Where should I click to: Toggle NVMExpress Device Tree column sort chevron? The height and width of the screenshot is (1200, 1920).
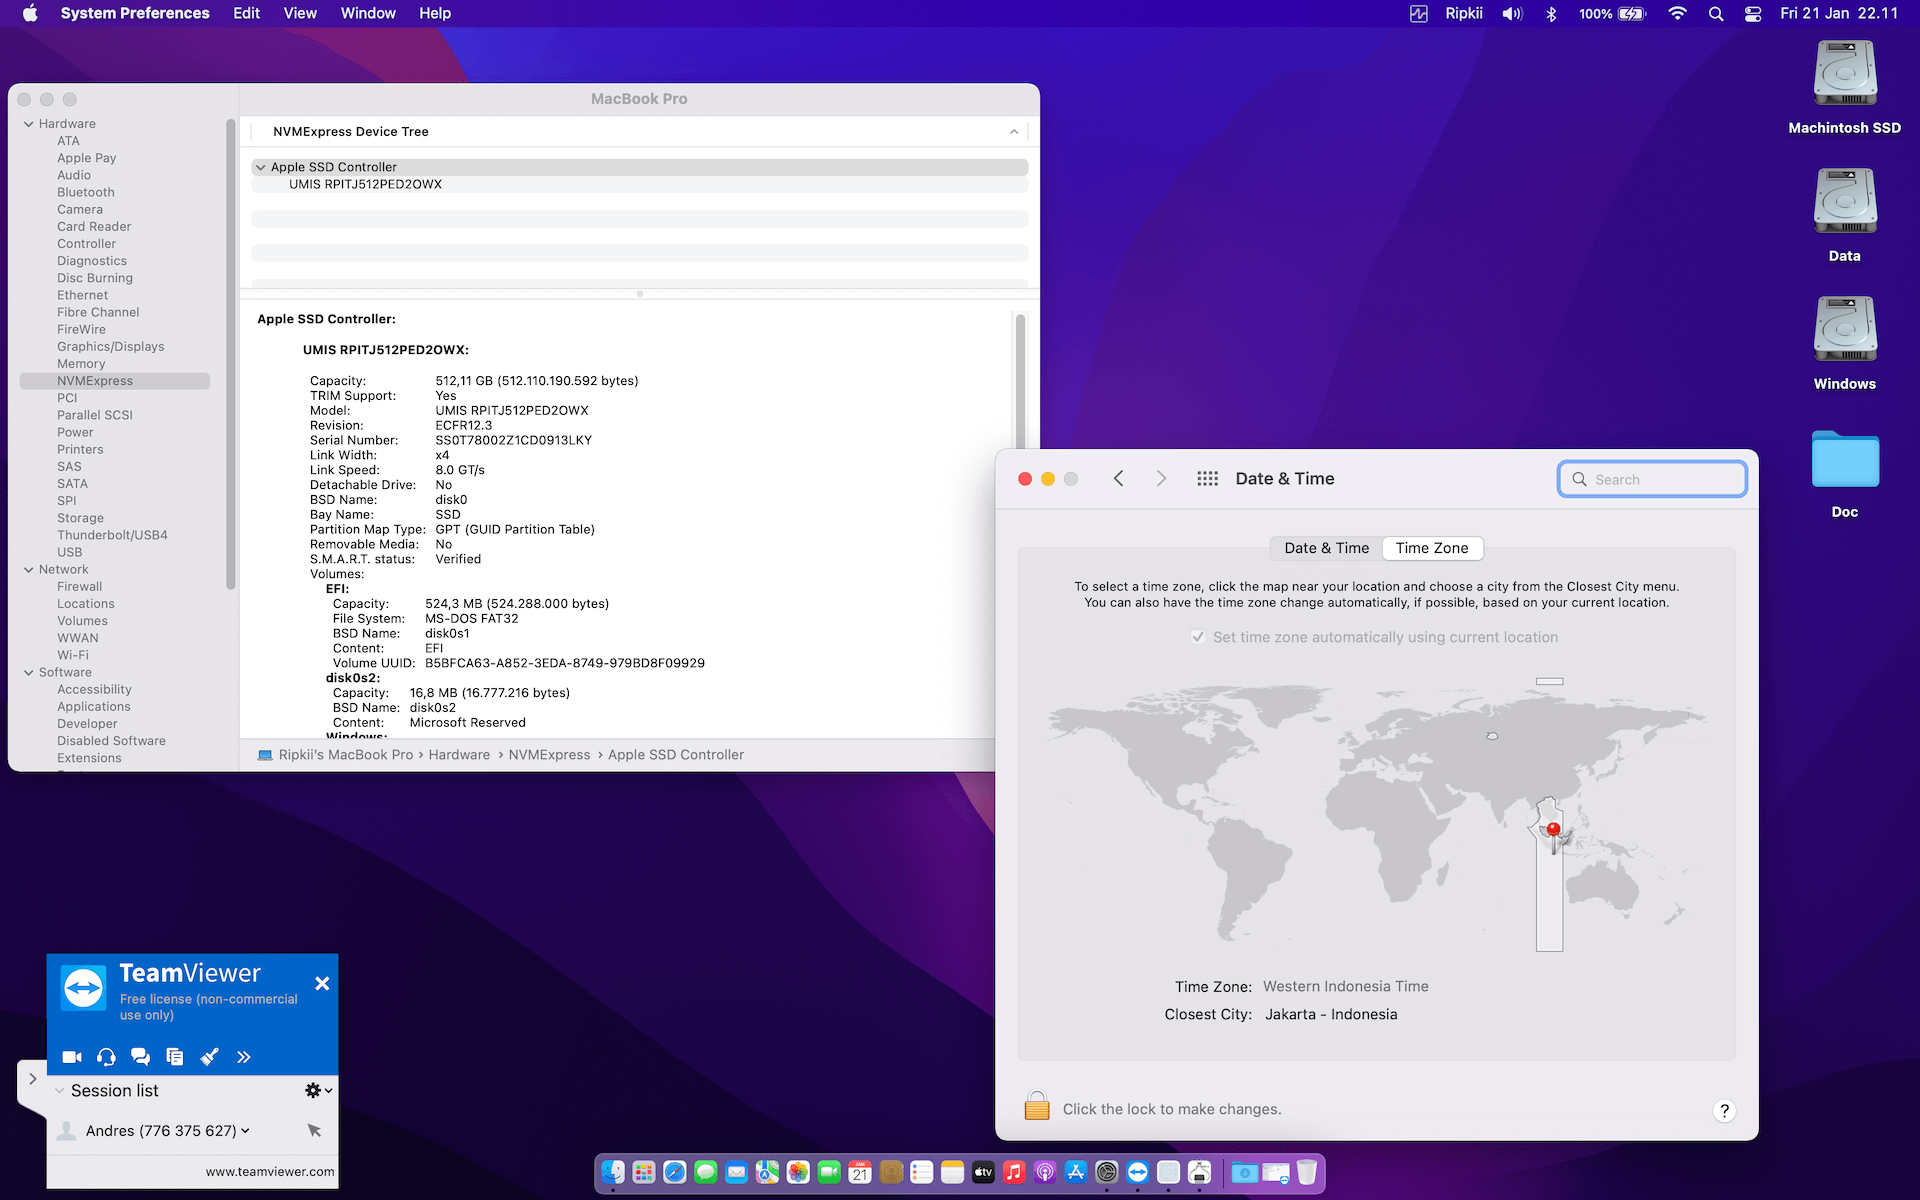(x=1014, y=132)
